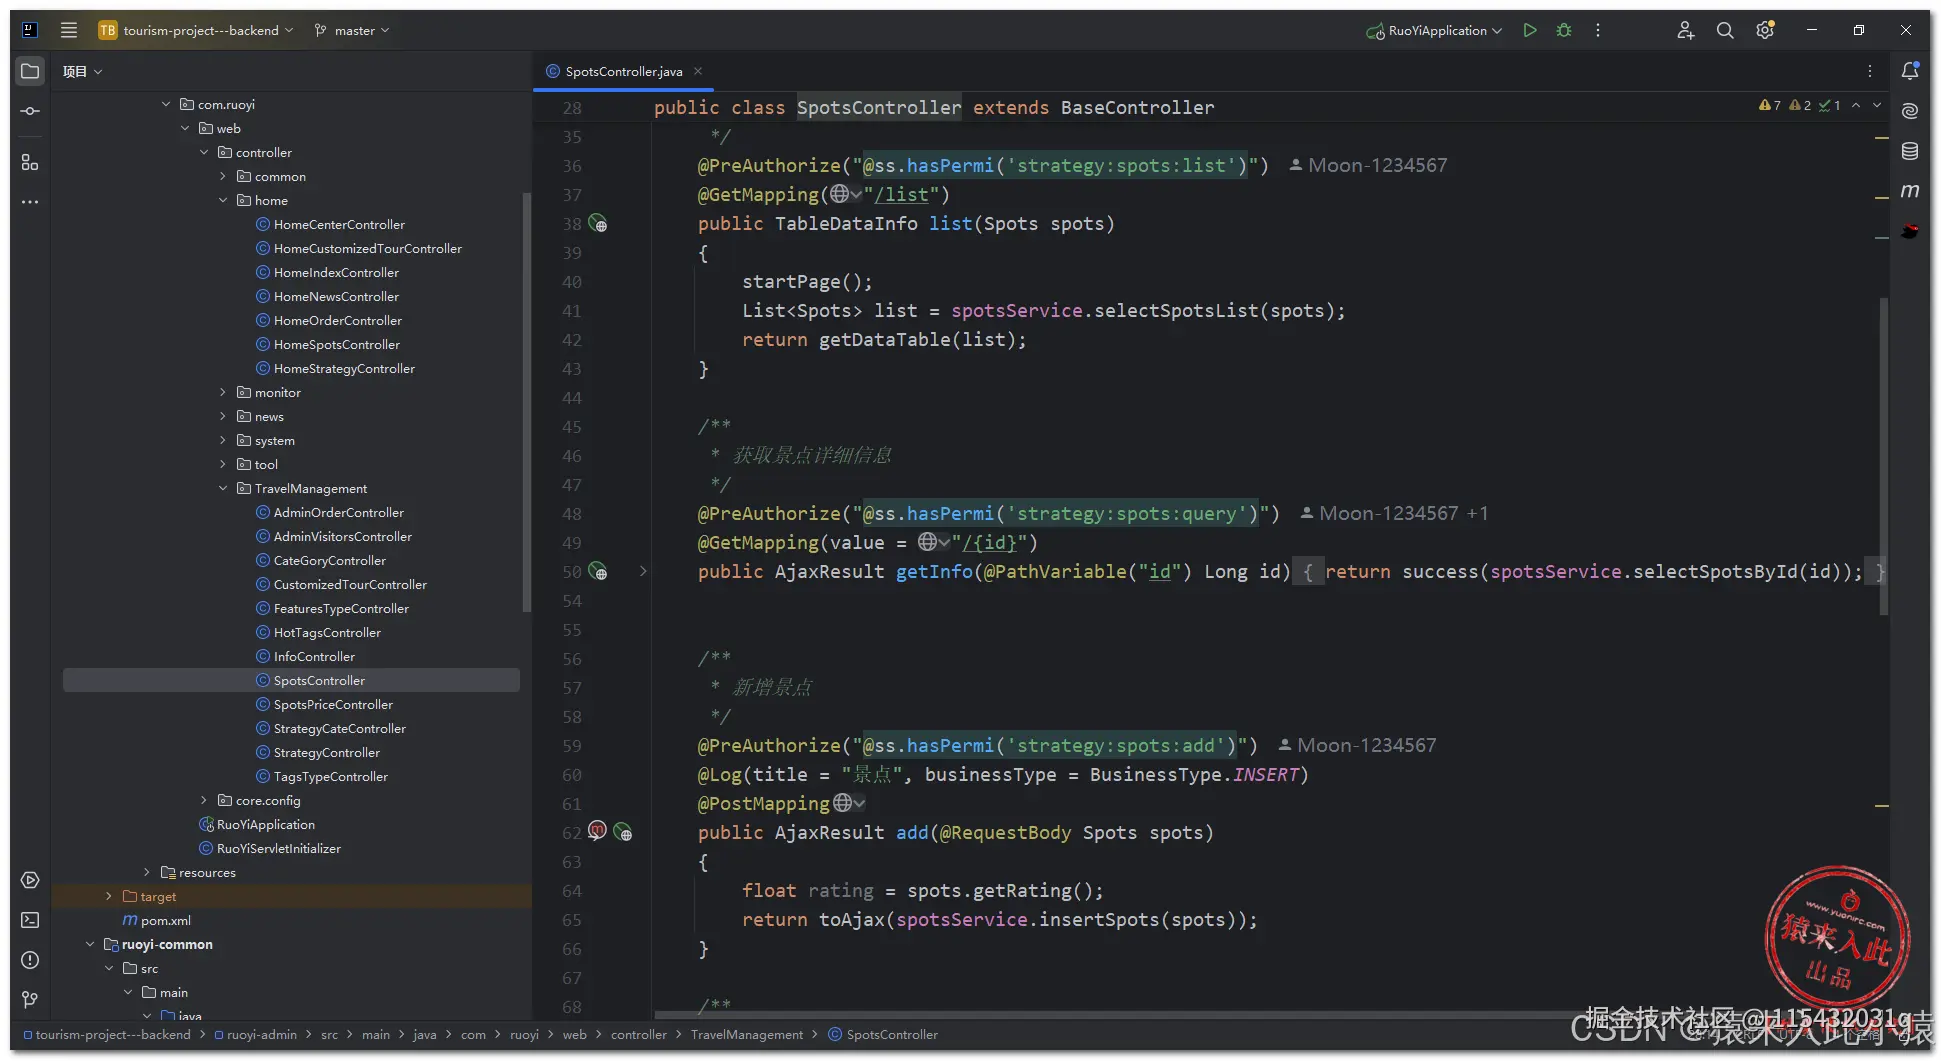
Task: Toggle the Project tool window folder icon
Action: click(30, 71)
